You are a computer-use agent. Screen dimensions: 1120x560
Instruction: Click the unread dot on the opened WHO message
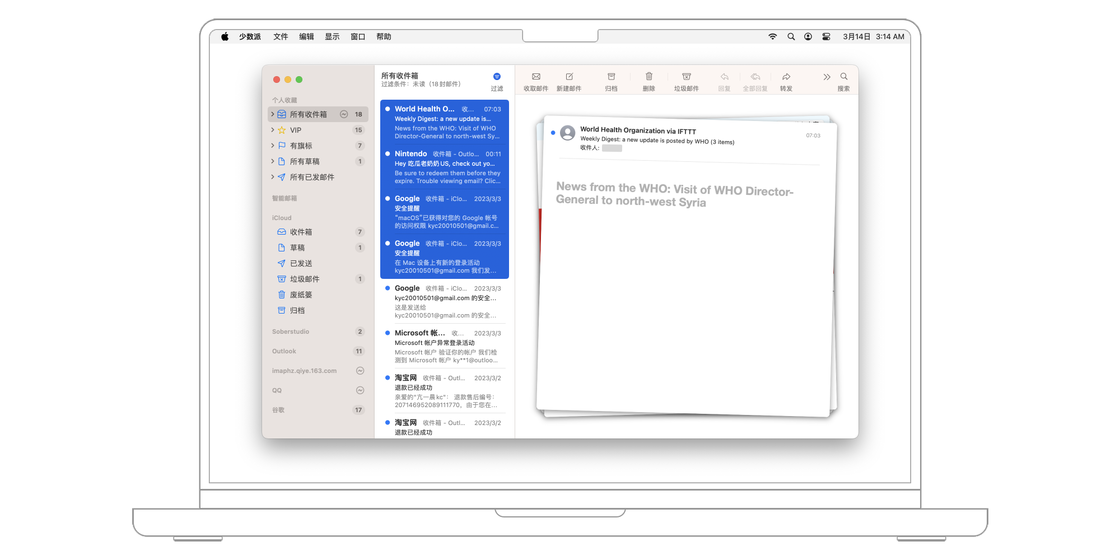pos(553,132)
